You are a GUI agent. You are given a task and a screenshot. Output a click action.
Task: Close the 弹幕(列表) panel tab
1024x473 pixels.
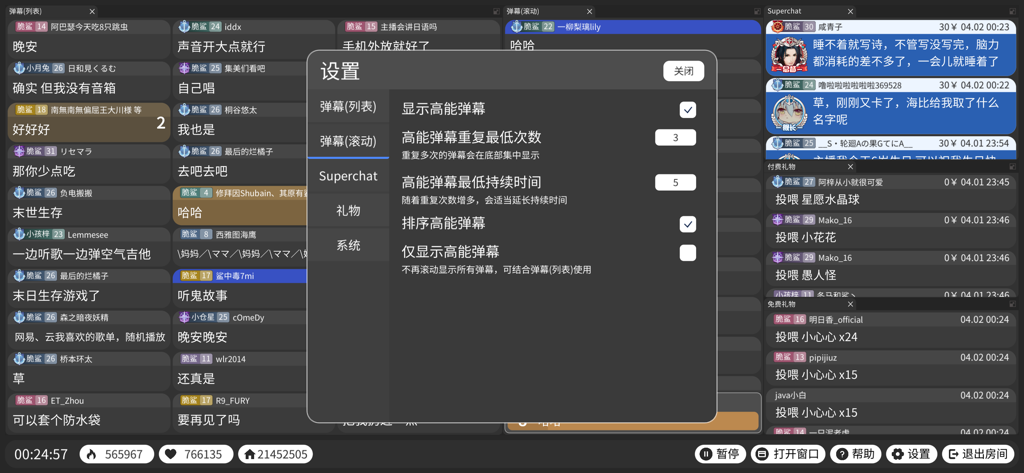pyautogui.click(x=92, y=11)
